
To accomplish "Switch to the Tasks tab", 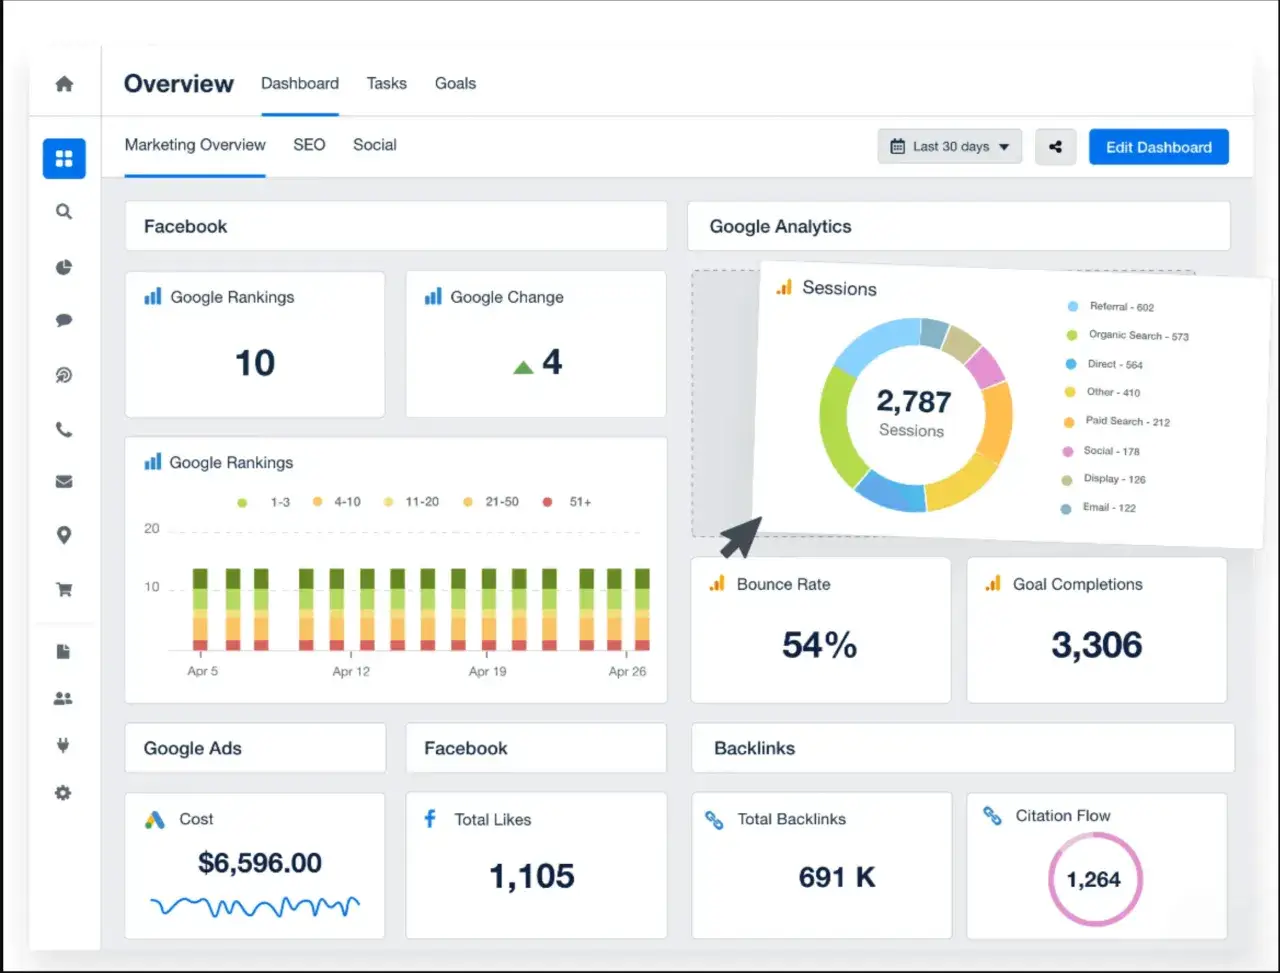I will [x=386, y=84].
